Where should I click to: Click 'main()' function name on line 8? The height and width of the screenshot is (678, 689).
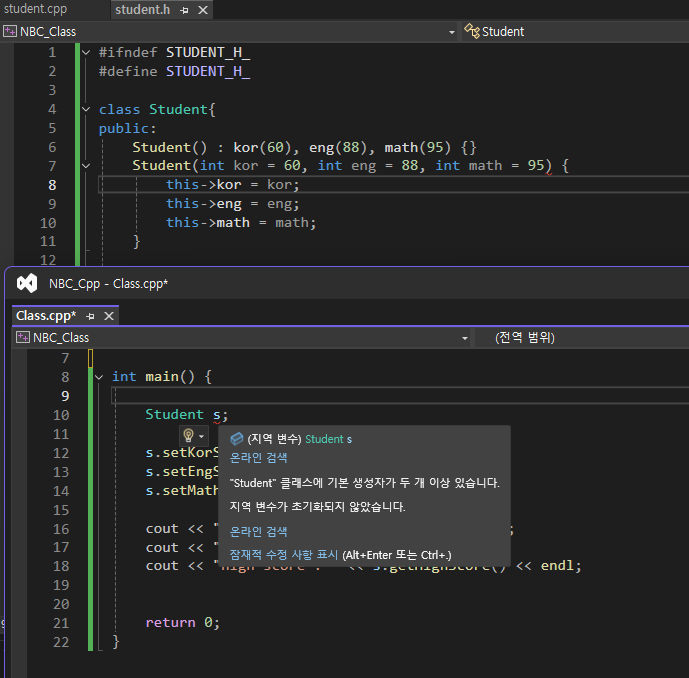pos(170,377)
